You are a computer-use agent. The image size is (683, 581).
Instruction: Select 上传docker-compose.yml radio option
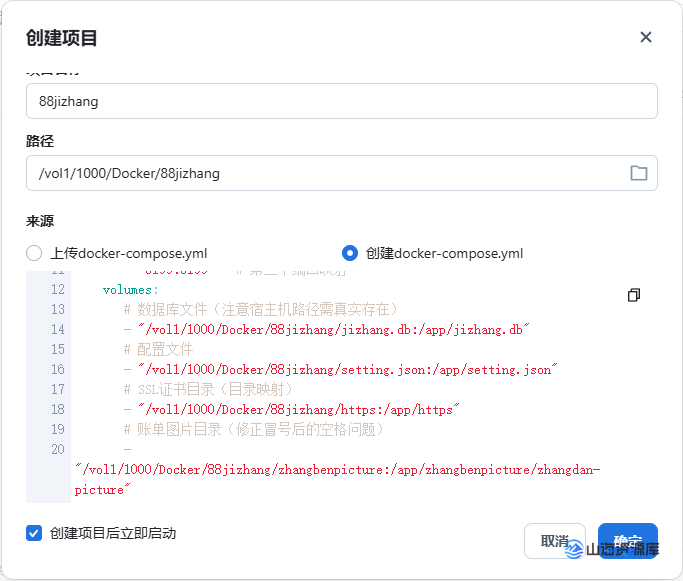coord(35,253)
